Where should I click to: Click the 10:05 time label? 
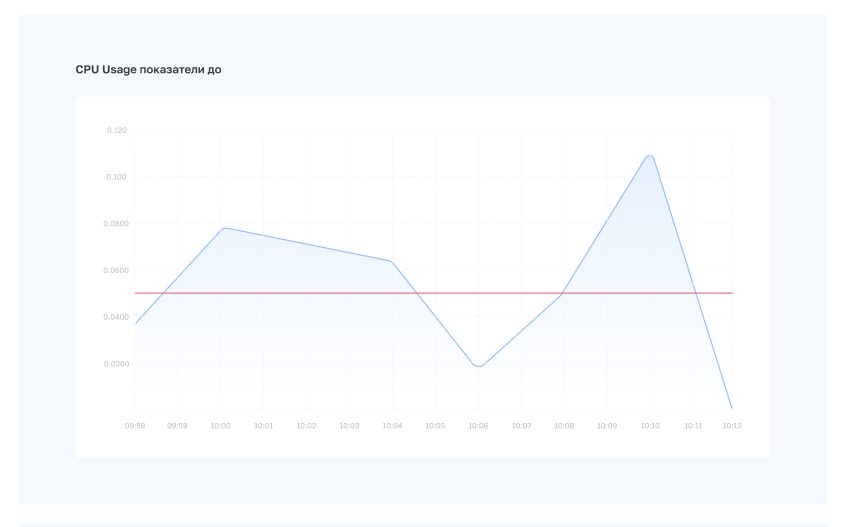click(x=435, y=426)
